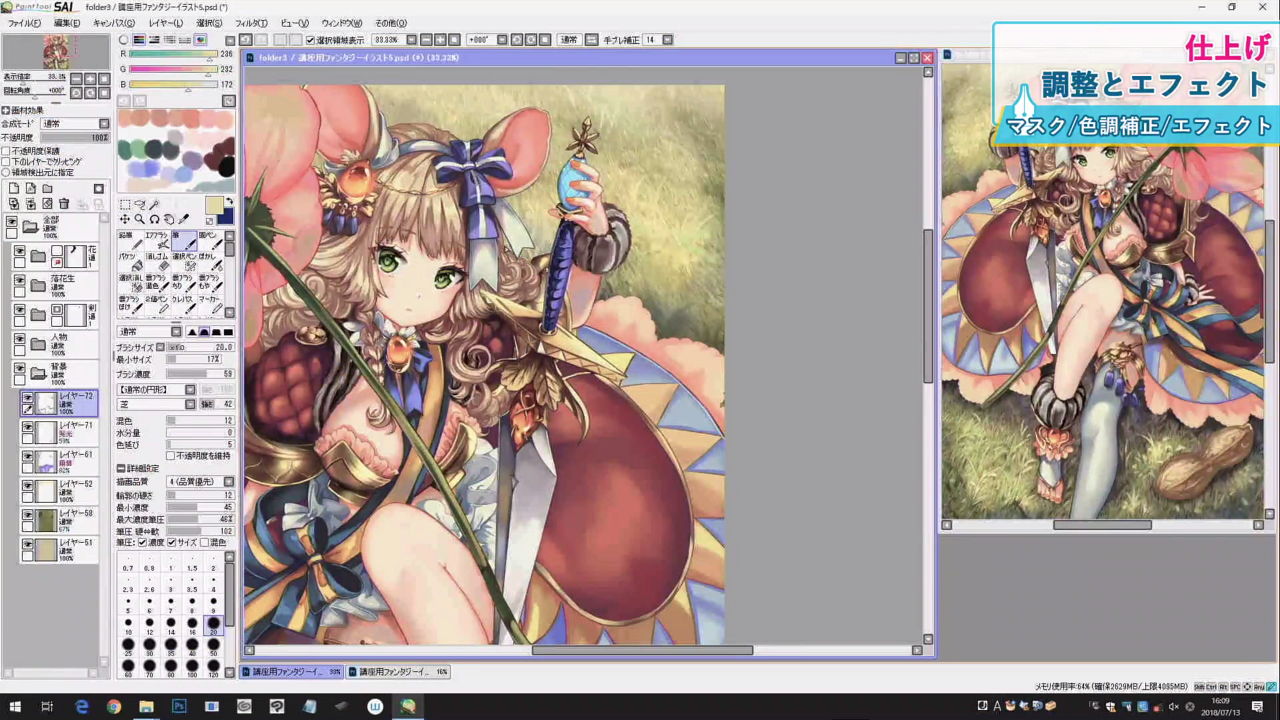The image size is (1280, 720).
Task: Expand the 手ブレ補正 stabilizer dropdown
Action: tap(667, 40)
